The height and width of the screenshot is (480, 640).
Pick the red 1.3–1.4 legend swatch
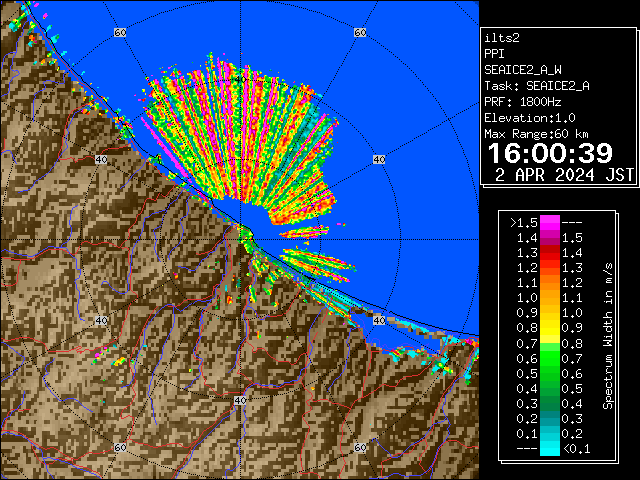coord(550,253)
